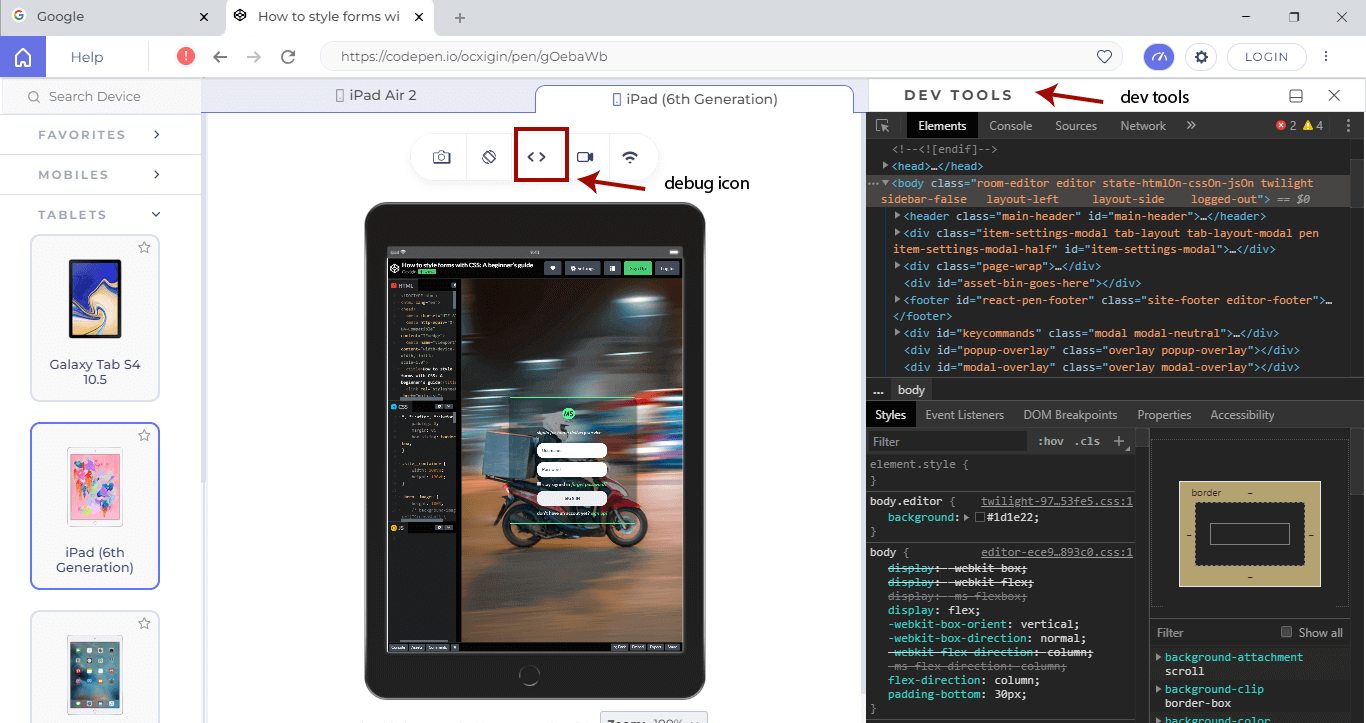Toggle the :hov pseudo-class panel in Styles
This screenshot has width=1366, height=723.
(x=1052, y=441)
